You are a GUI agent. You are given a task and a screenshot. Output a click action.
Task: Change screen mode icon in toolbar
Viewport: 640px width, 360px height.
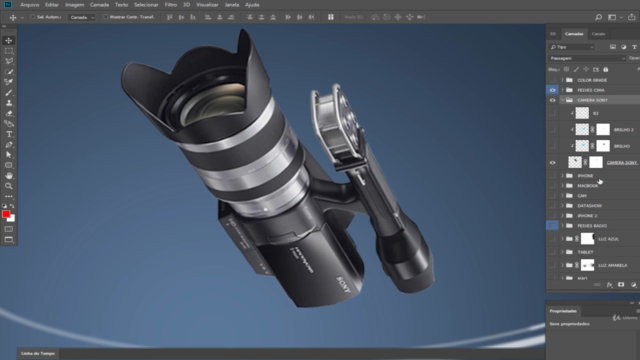pyautogui.click(x=9, y=240)
